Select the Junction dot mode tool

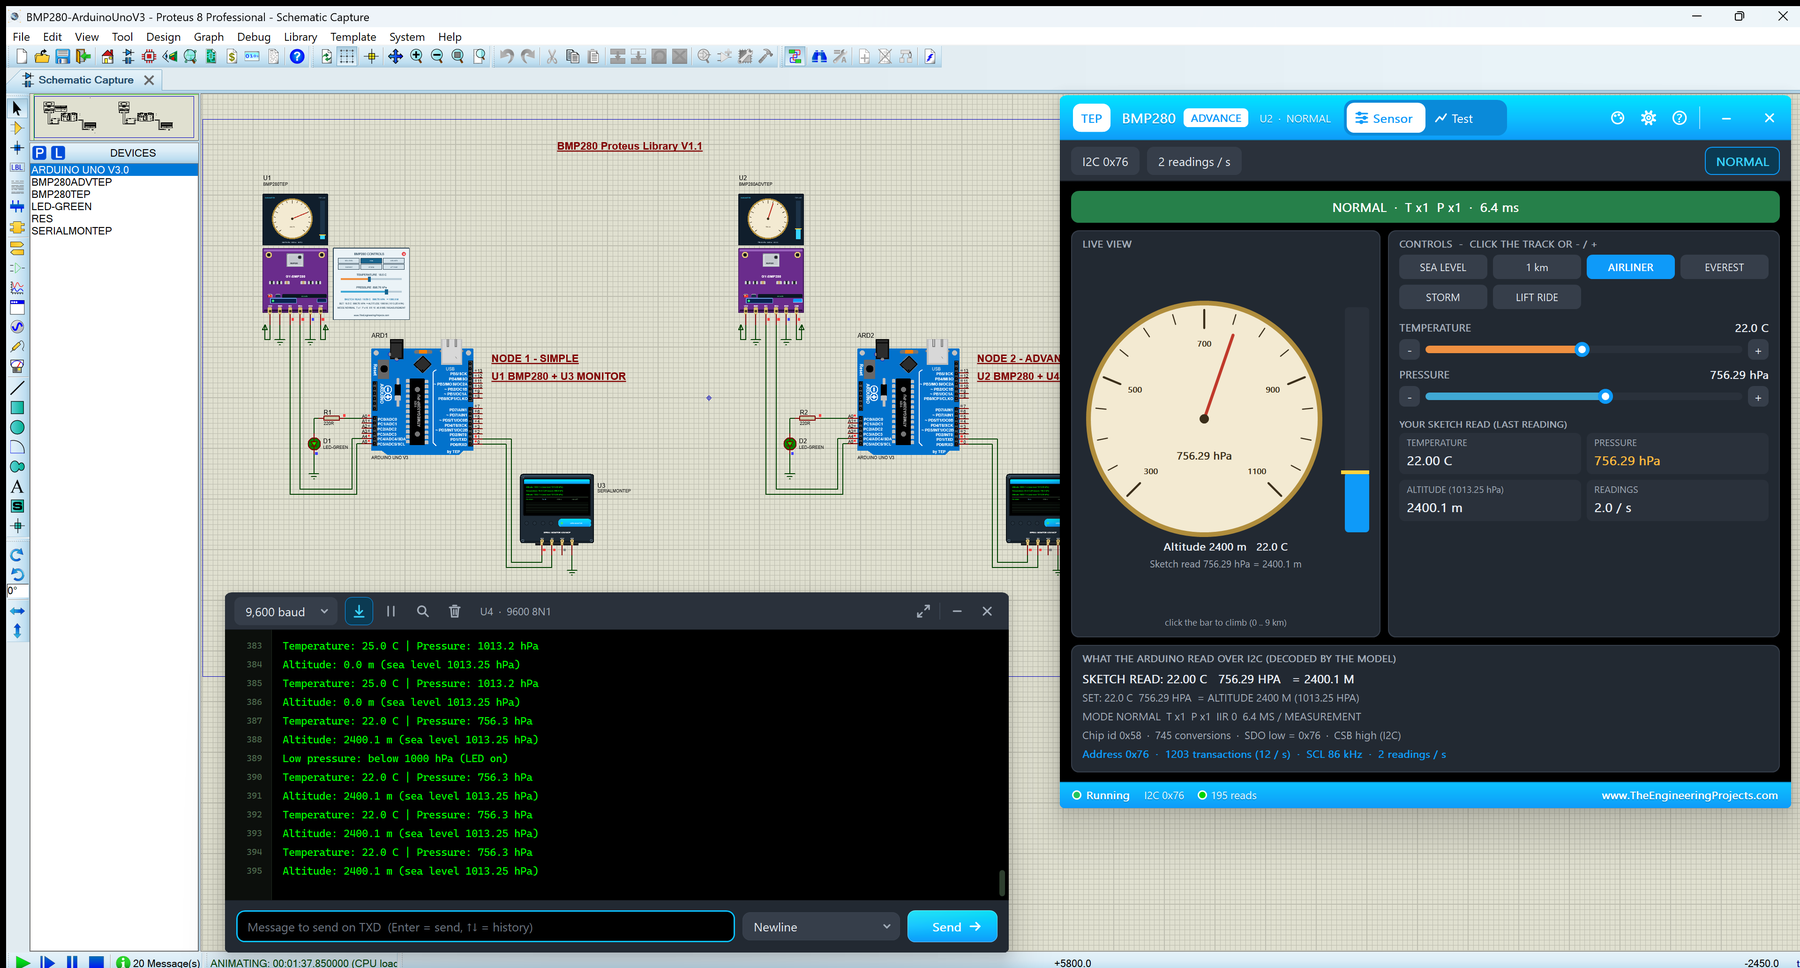click(17, 148)
